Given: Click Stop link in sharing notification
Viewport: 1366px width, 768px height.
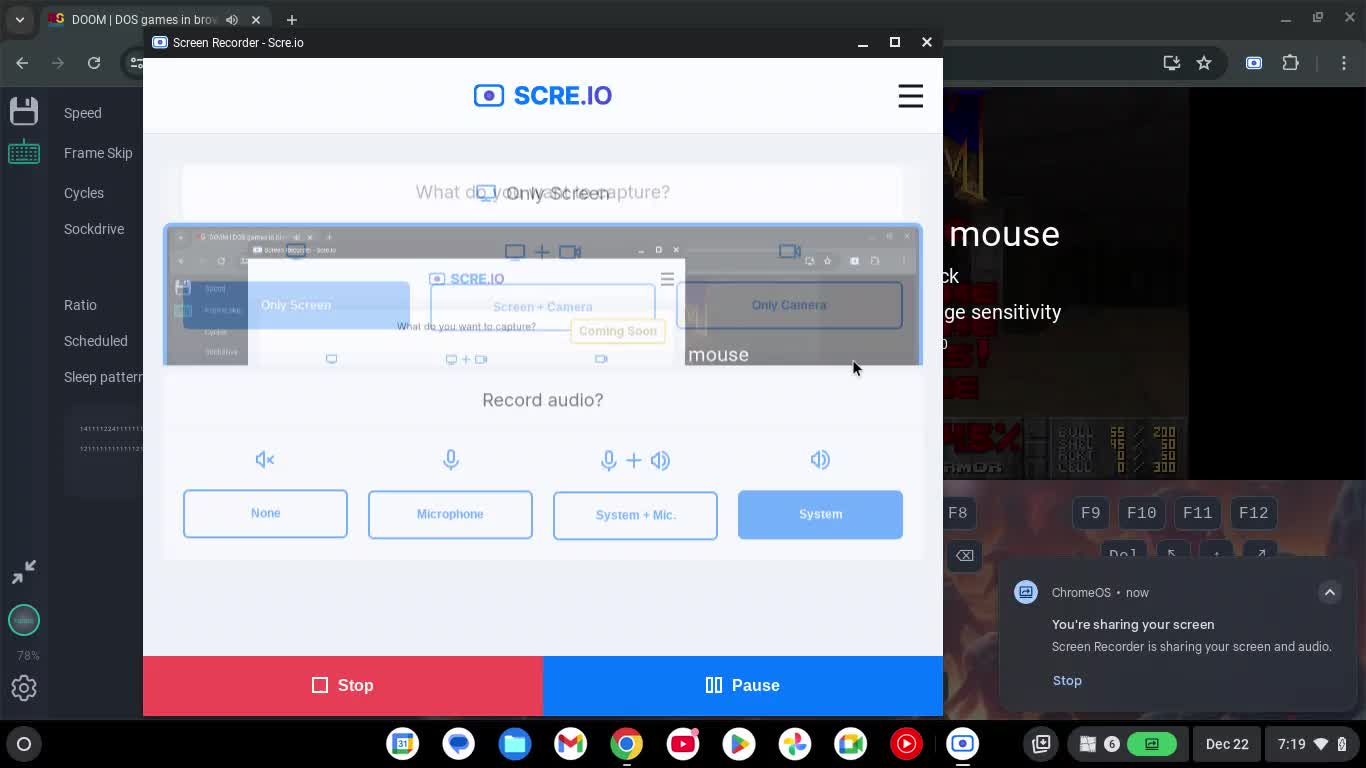Looking at the screenshot, I should 1067,681.
